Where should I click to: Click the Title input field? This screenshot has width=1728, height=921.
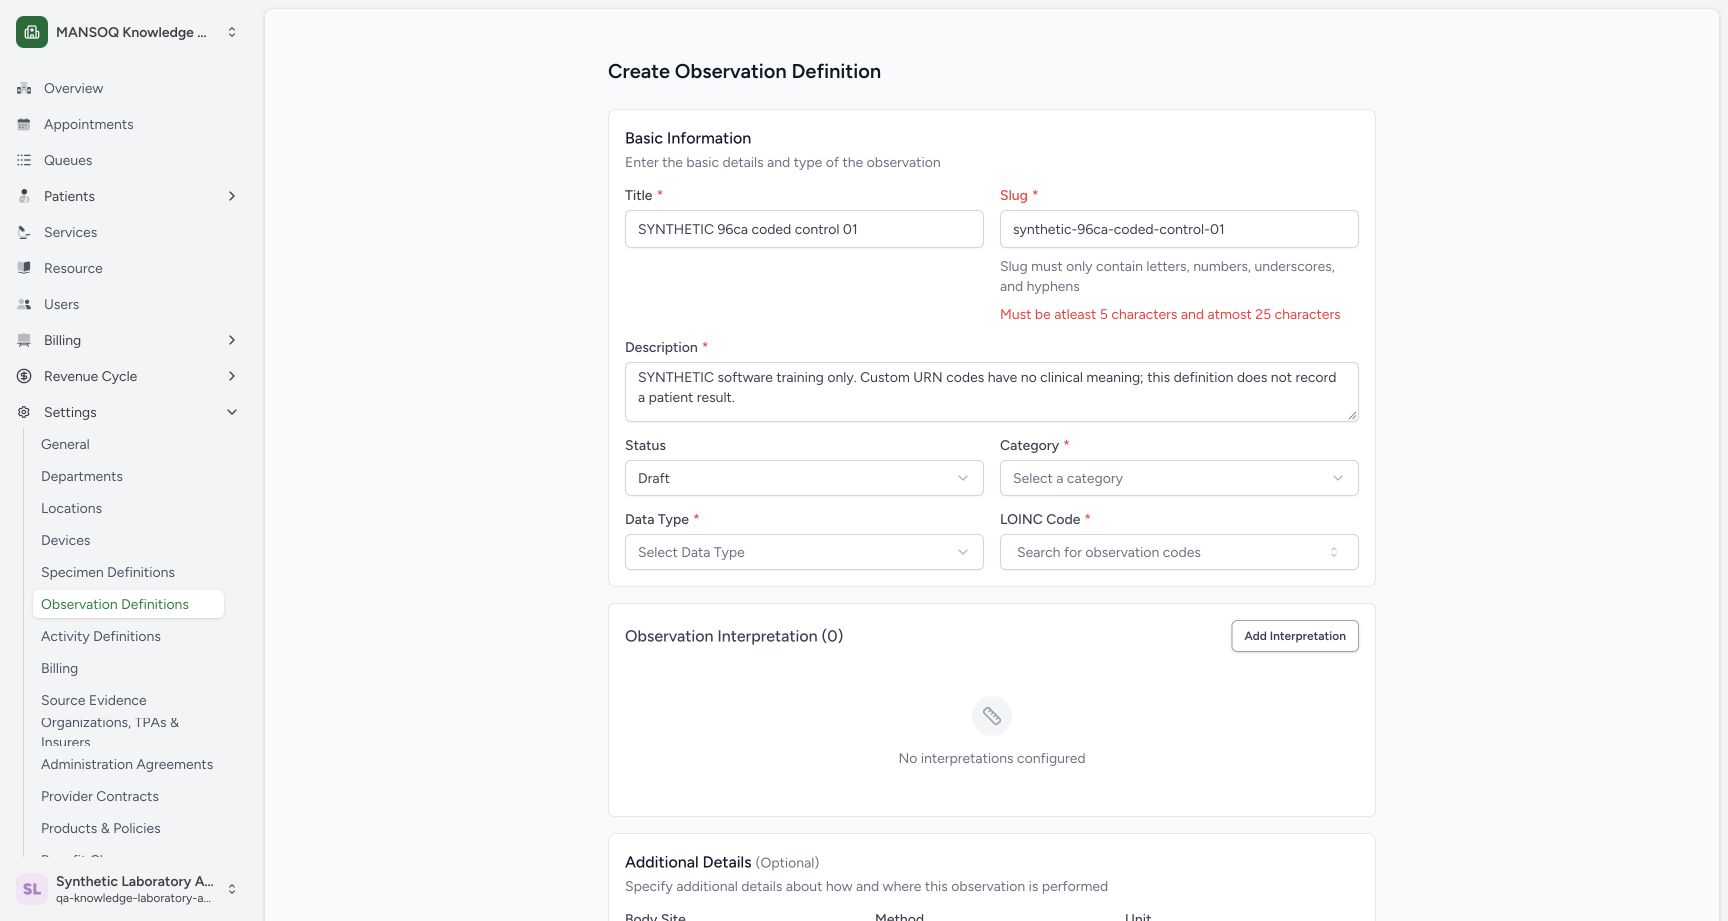click(x=804, y=229)
